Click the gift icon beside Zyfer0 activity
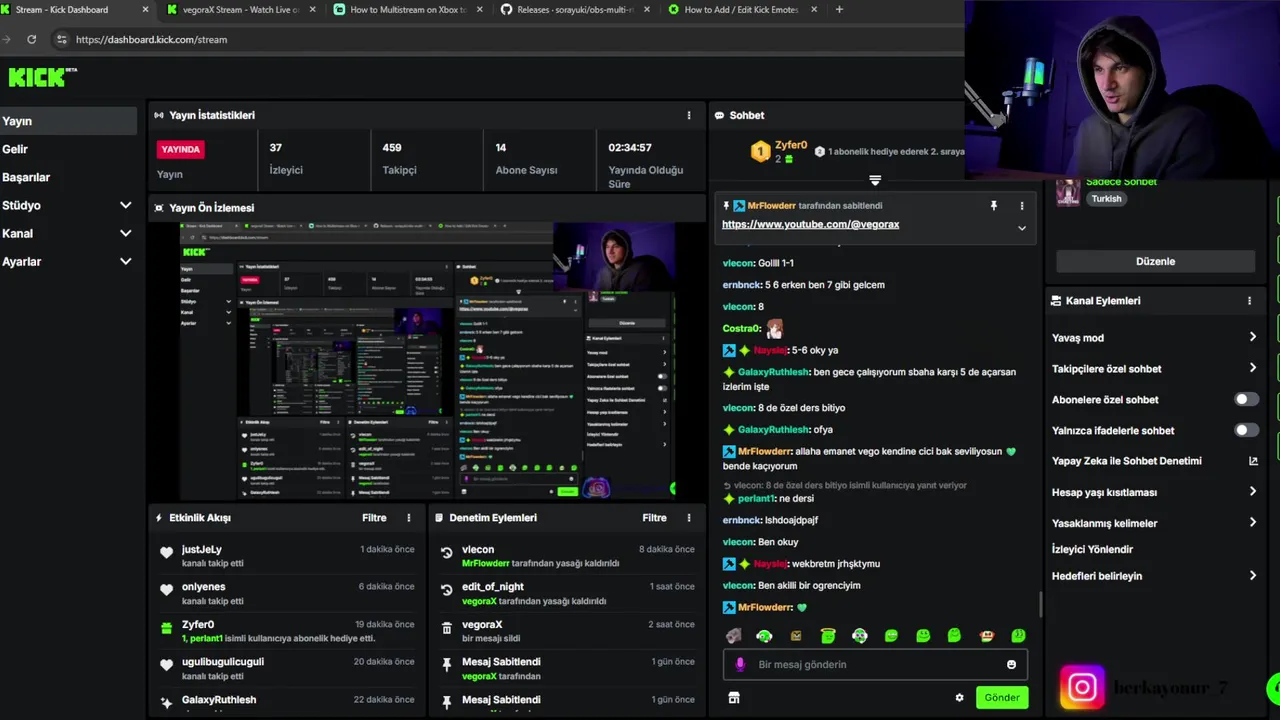Image resolution: width=1280 pixels, height=720 pixels. click(167, 628)
